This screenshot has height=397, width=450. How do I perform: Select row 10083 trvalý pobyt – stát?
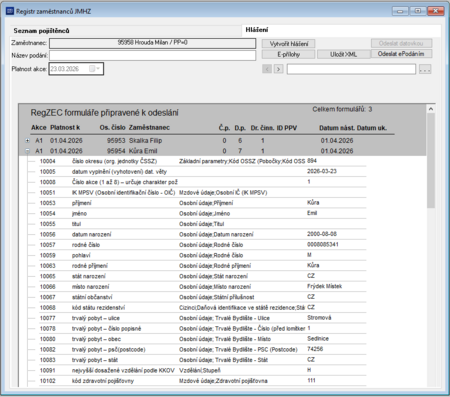click(203, 360)
